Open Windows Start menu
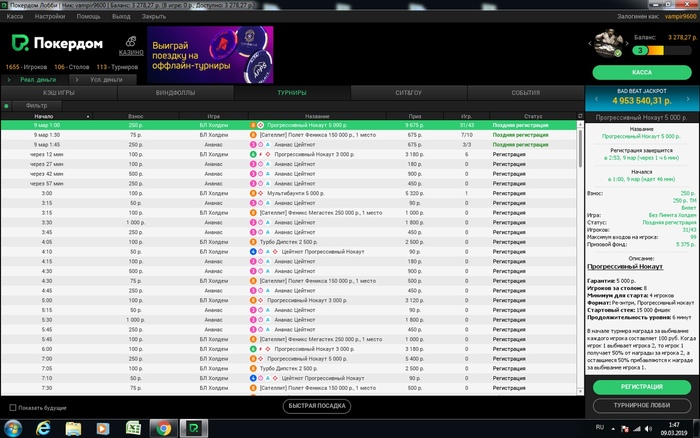 tap(12, 429)
